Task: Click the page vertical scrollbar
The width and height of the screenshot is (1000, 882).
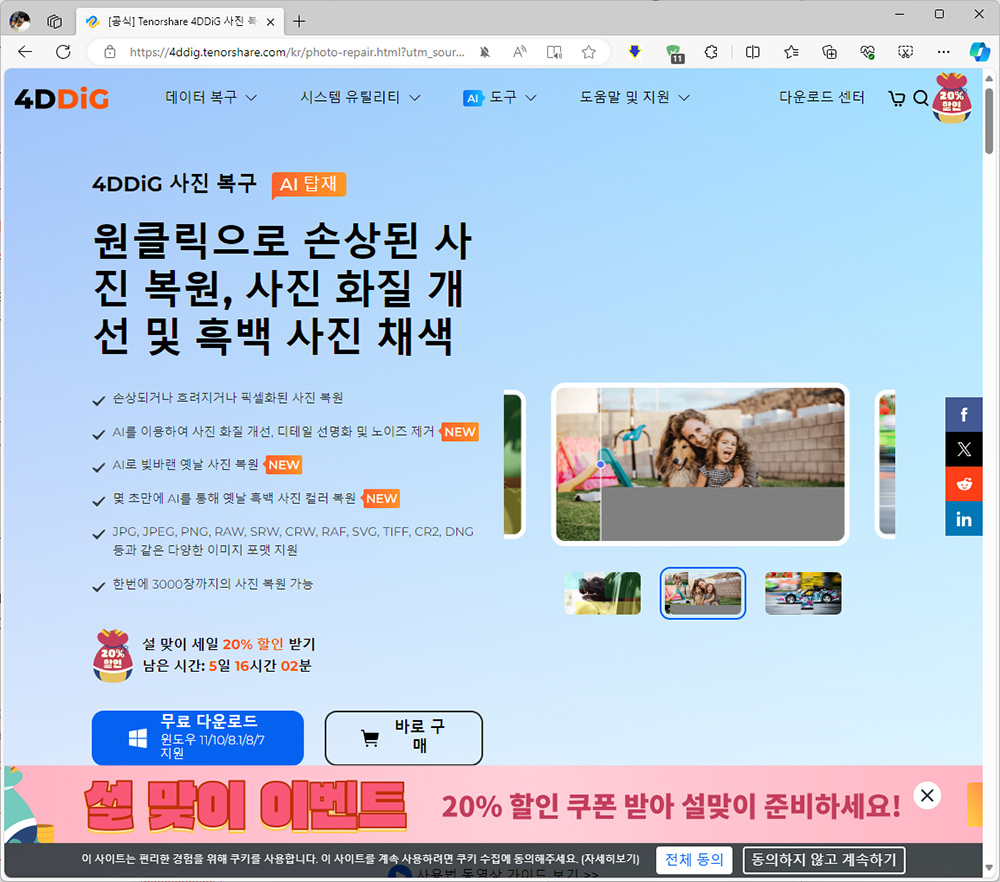Action: tap(989, 121)
